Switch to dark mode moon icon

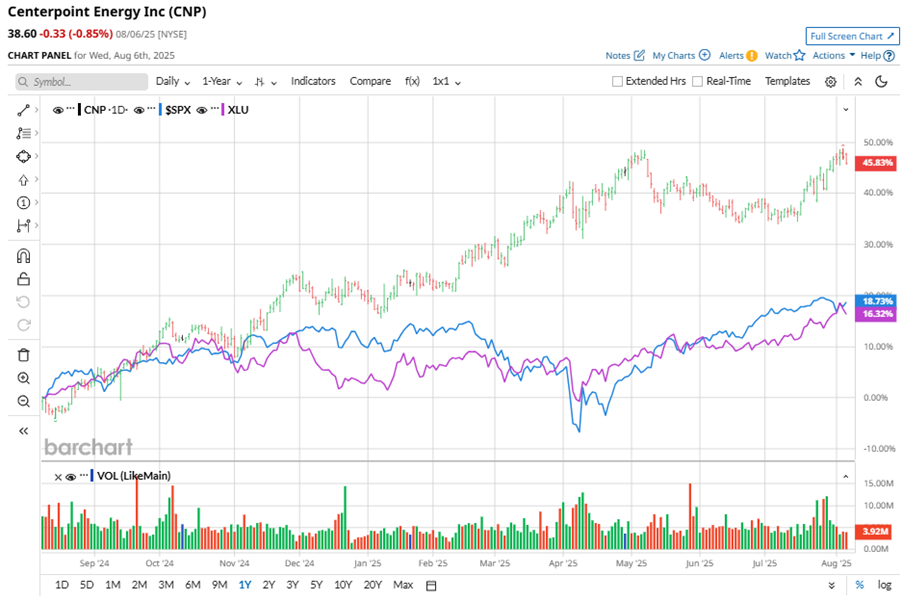(x=881, y=82)
